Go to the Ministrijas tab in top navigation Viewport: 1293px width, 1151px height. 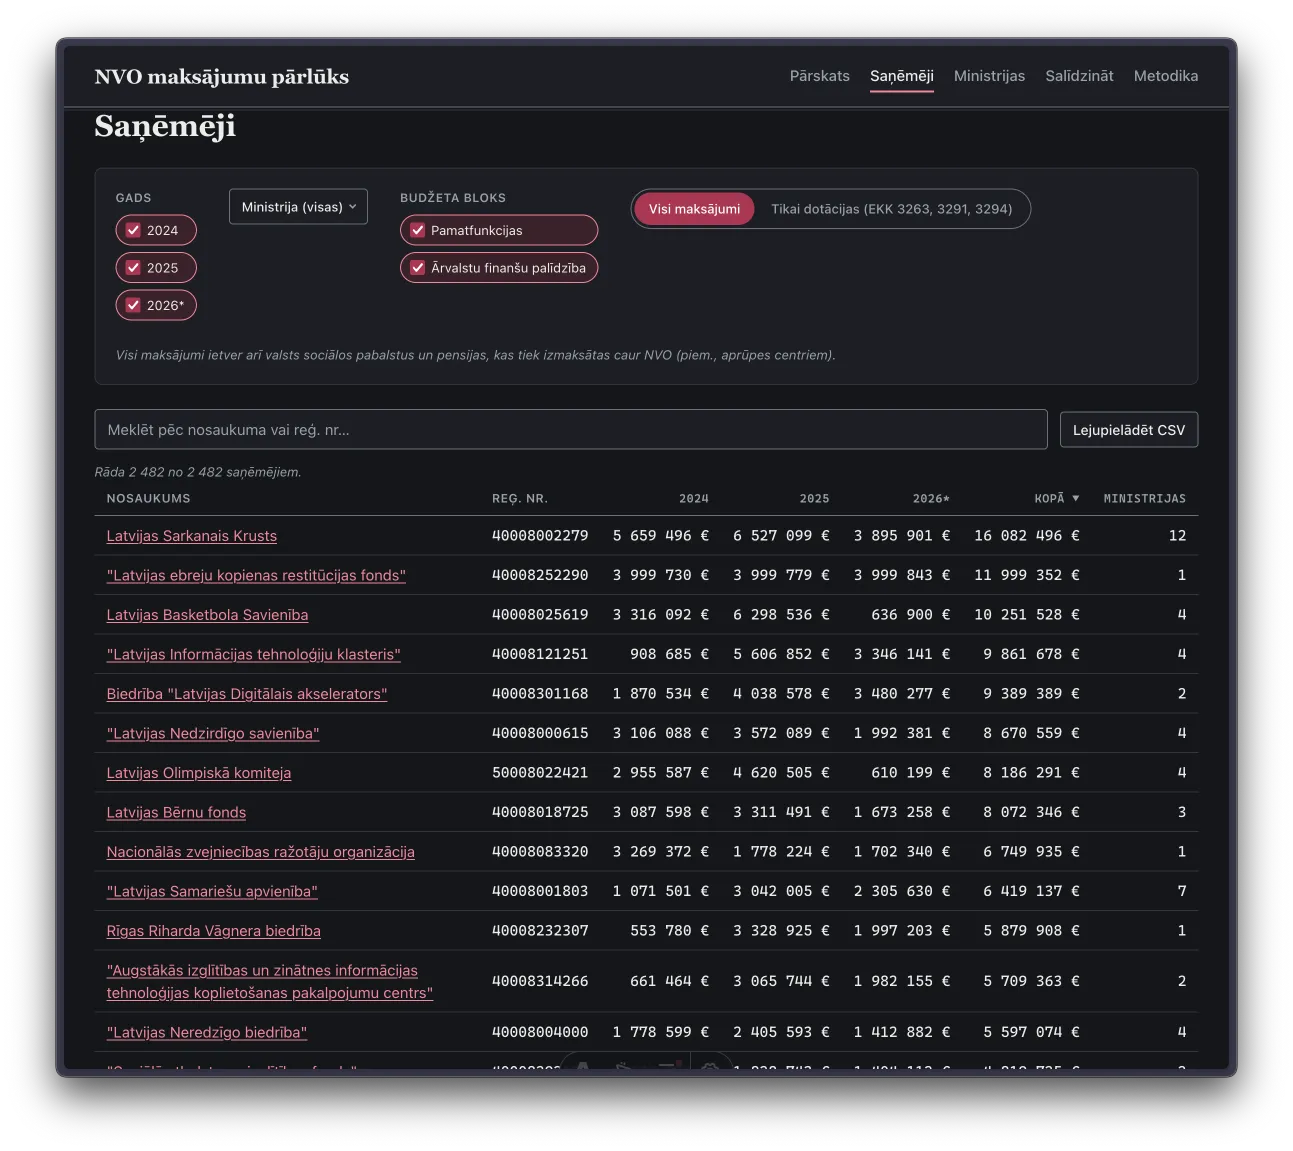(x=989, y=76)
